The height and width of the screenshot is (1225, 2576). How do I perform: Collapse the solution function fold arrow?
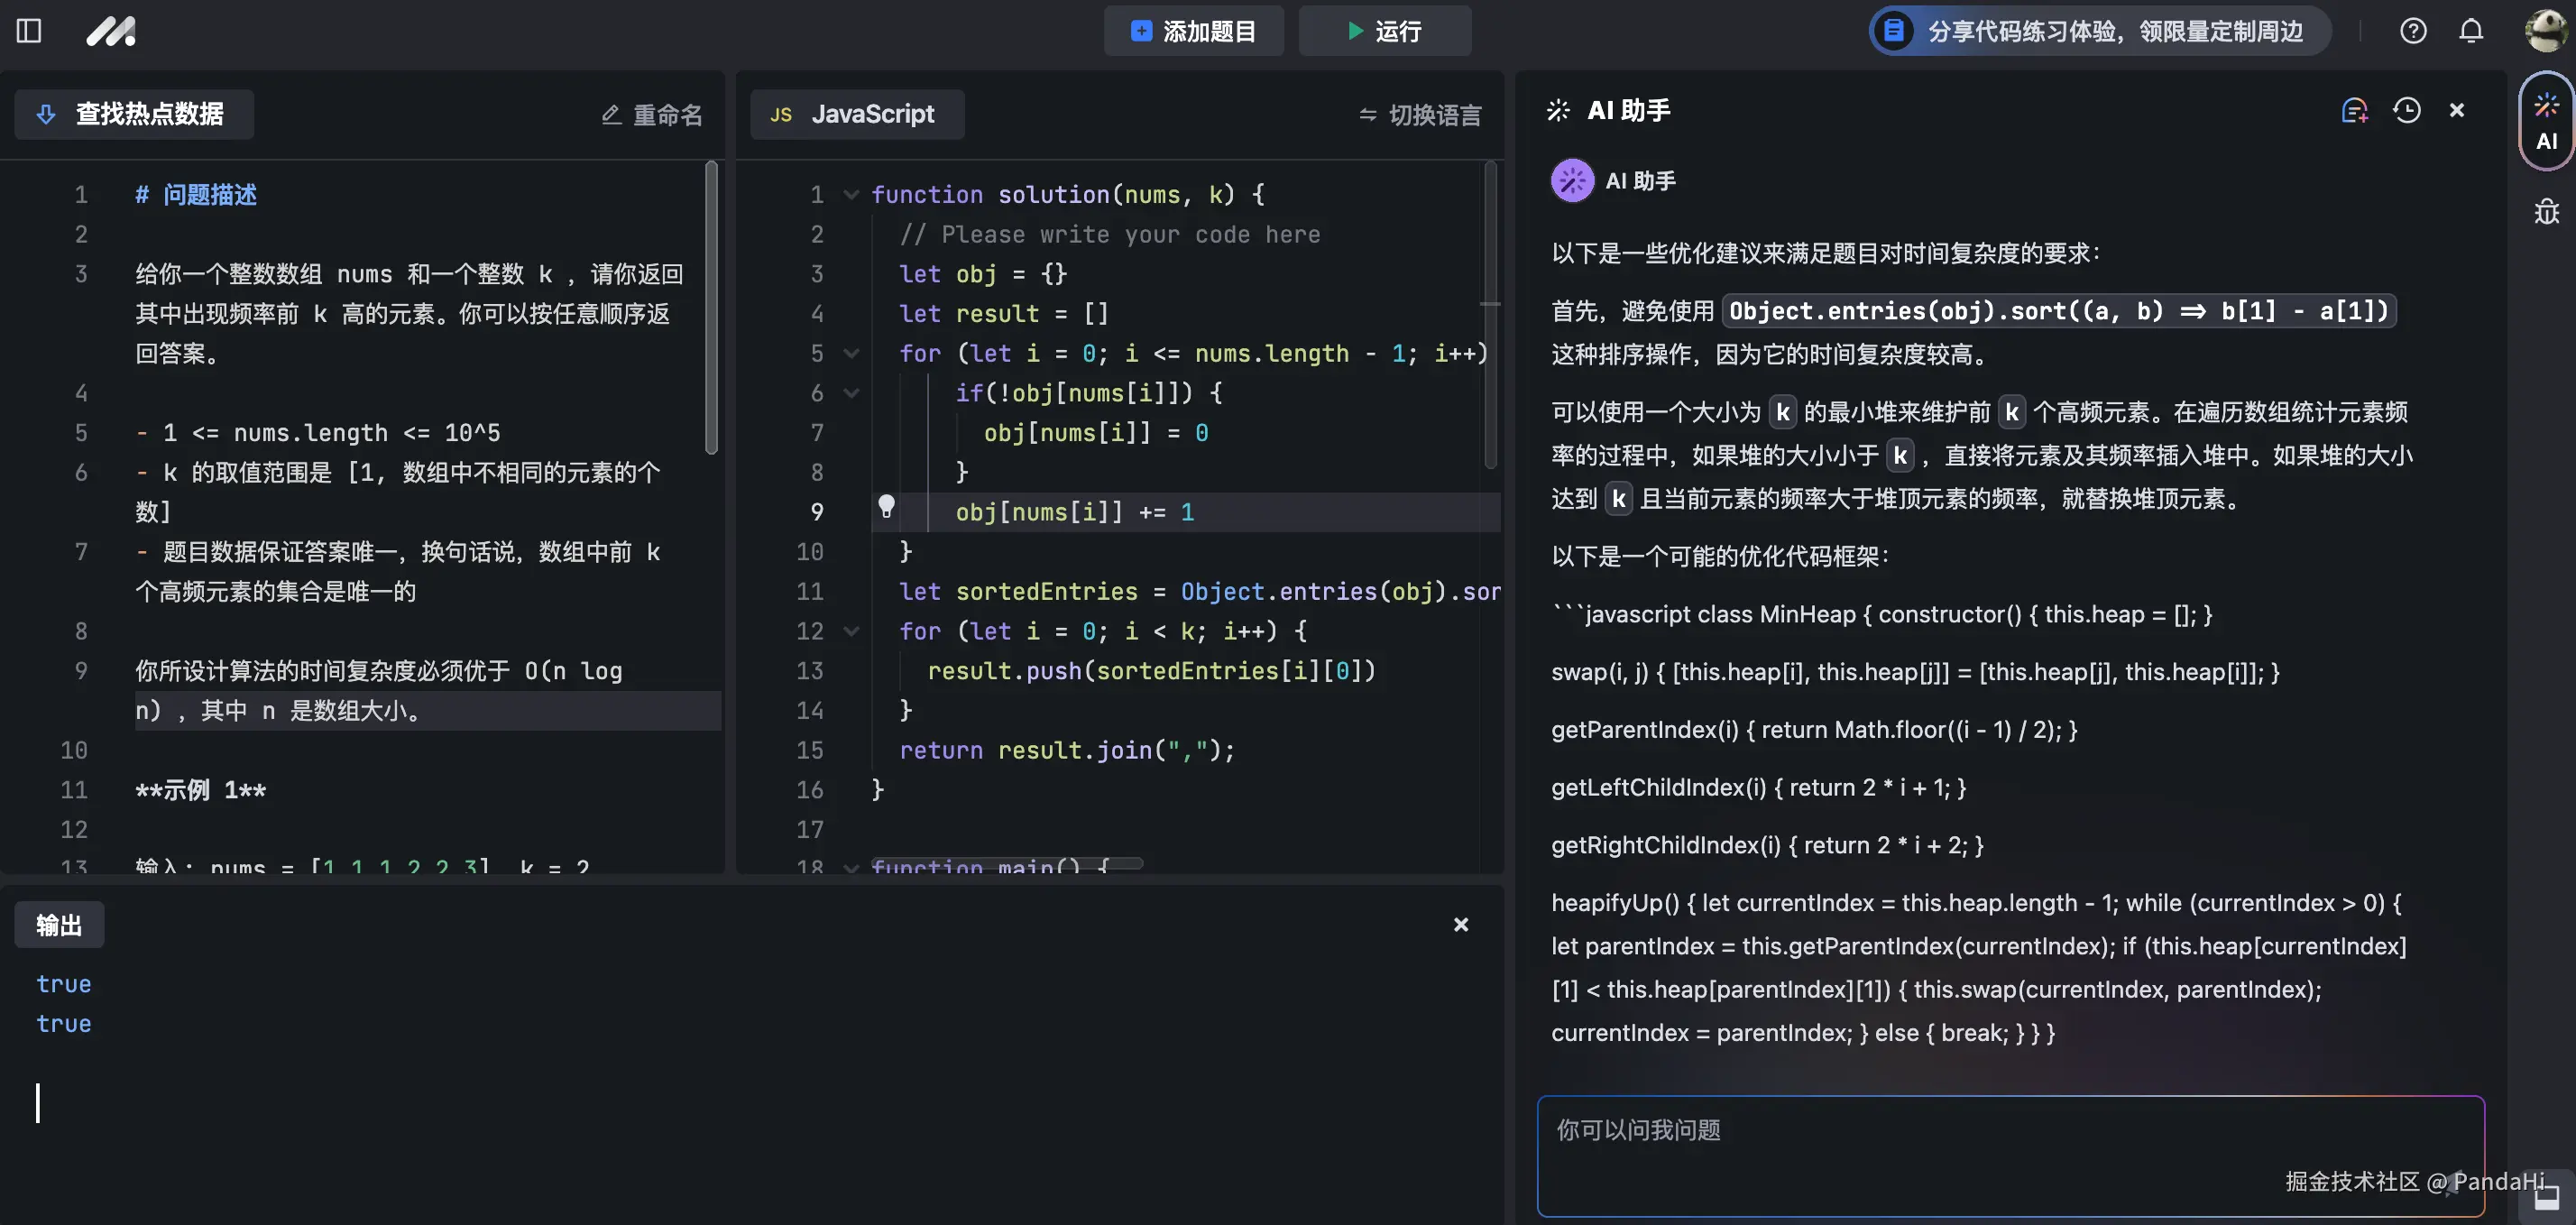click(851, 194)
